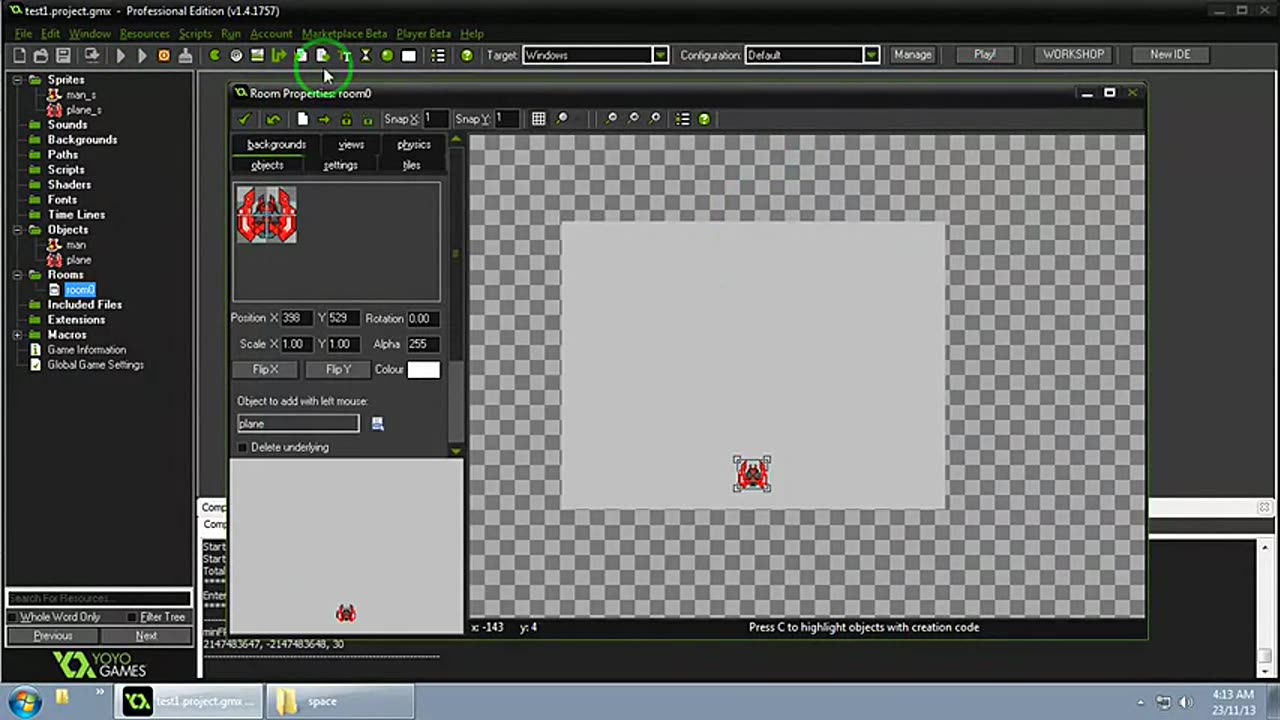
Task: Click the Manage button
Action: point(912,55)
